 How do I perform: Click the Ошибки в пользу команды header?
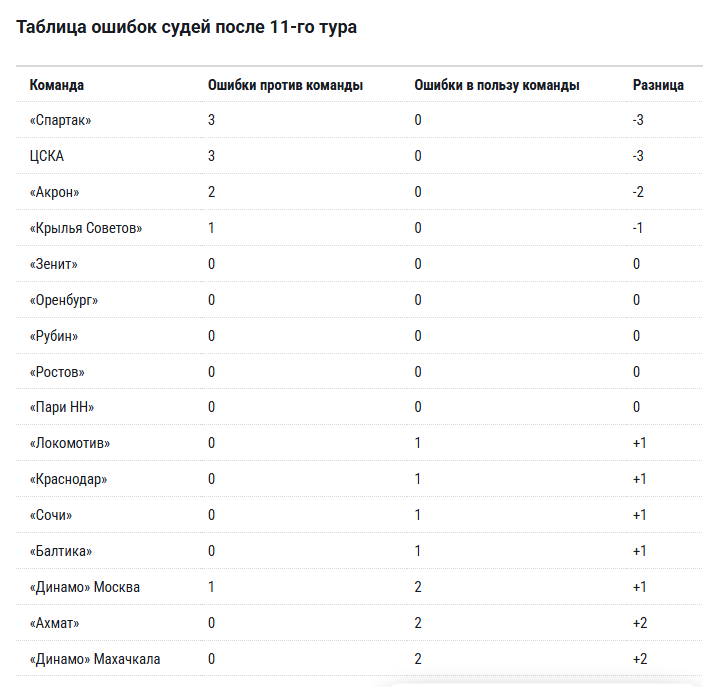(497, 85)
